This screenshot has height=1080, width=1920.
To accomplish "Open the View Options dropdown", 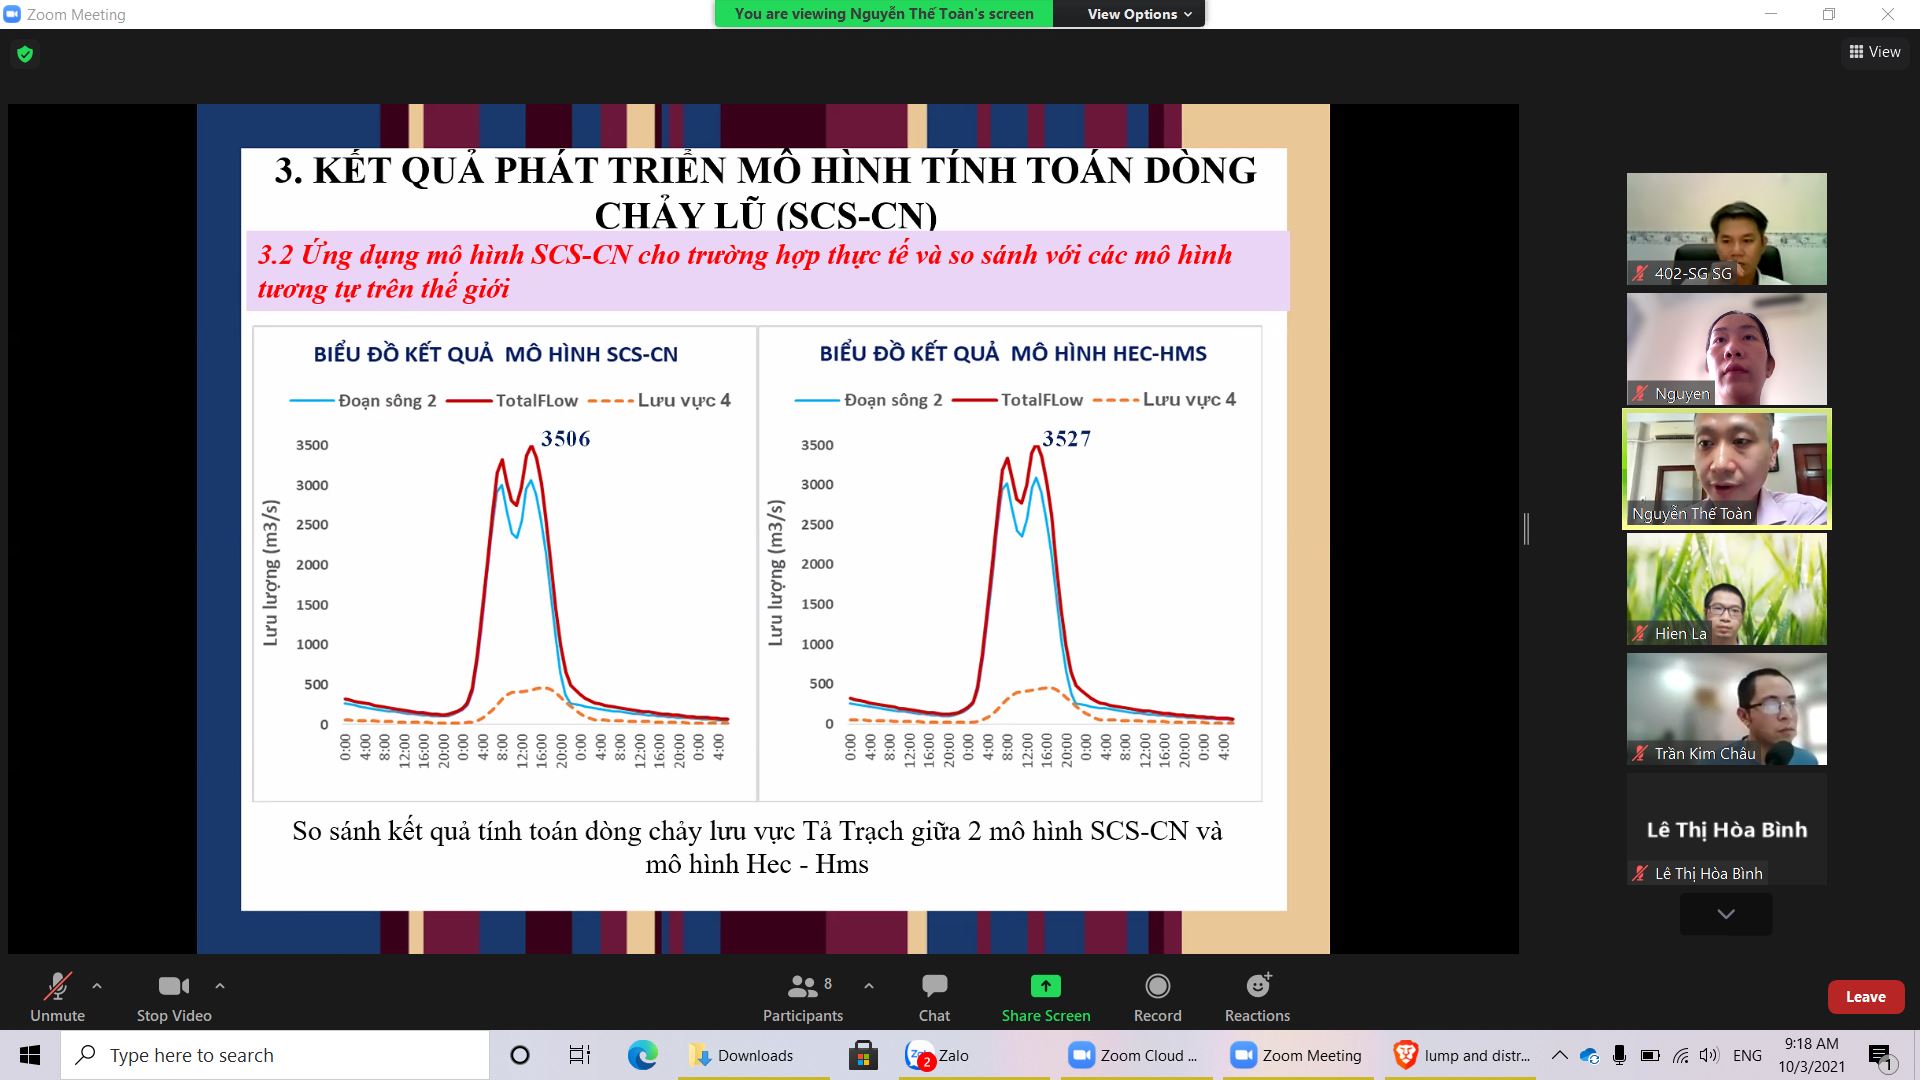I will point(1139,14).
